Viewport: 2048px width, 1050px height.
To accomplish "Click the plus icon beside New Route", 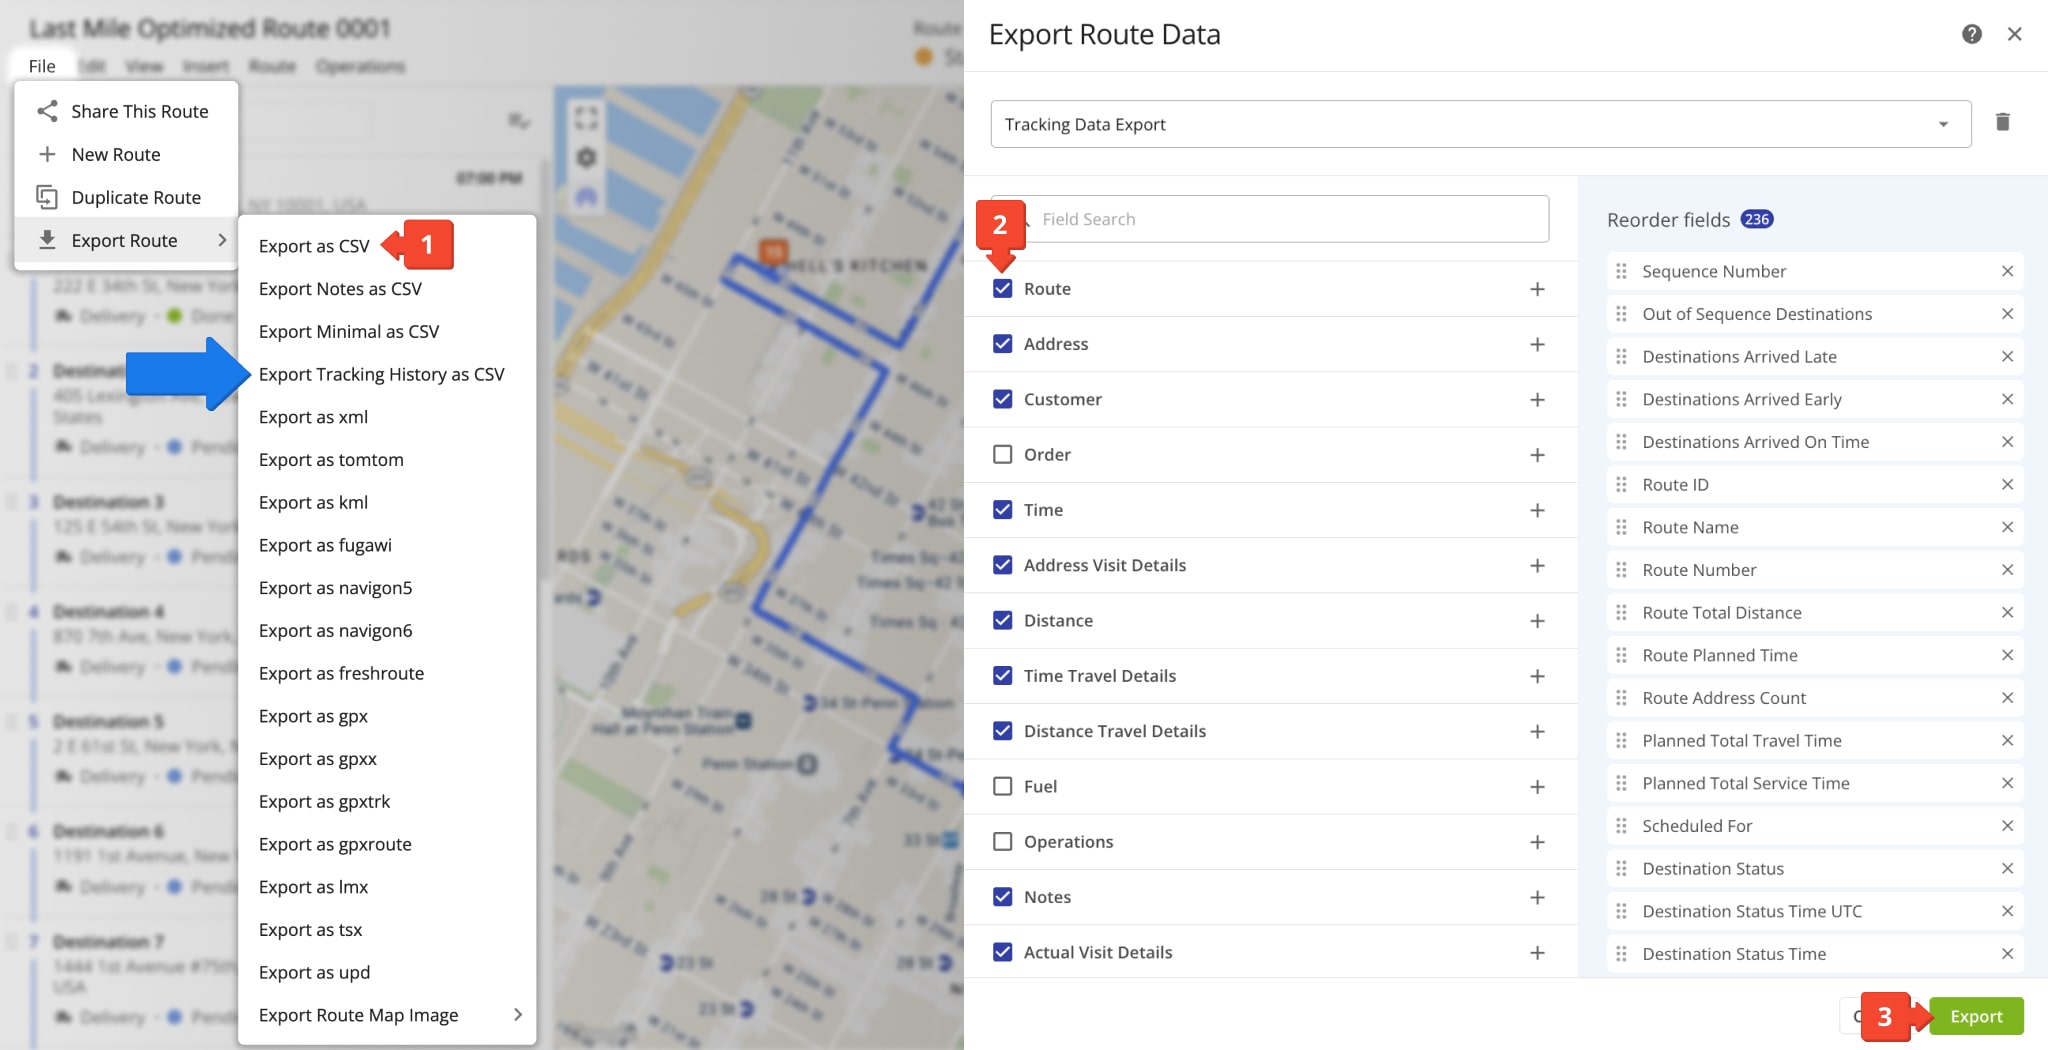I will pos(46,154).
